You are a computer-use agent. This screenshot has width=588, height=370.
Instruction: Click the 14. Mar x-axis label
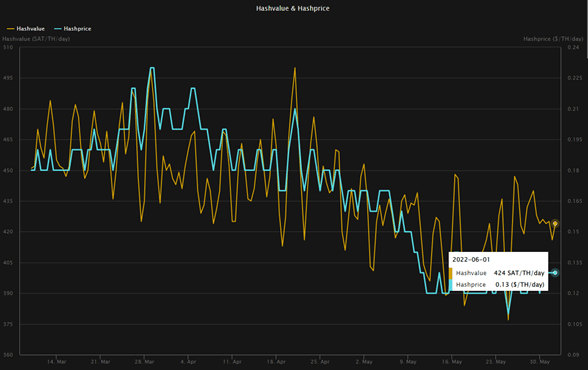pos(57,362)
